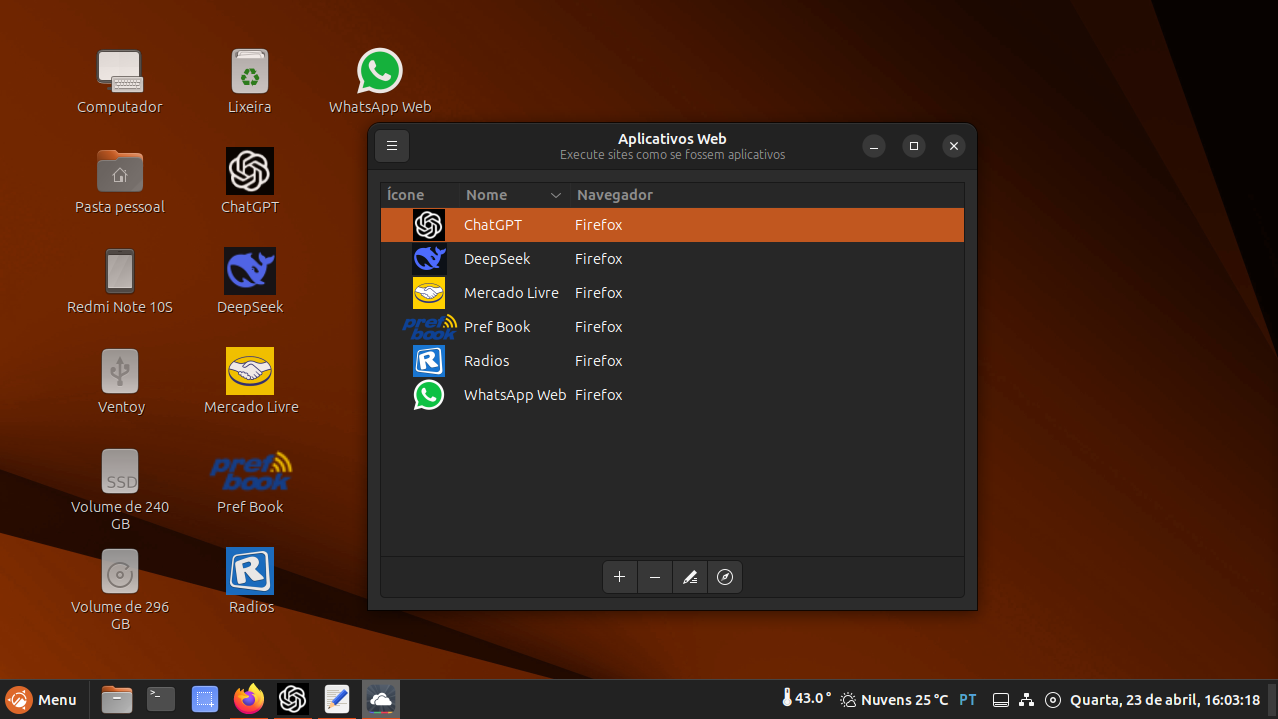Click on-screen keyboard tray icon
1278x719 pixels.
coord(1002,700)
